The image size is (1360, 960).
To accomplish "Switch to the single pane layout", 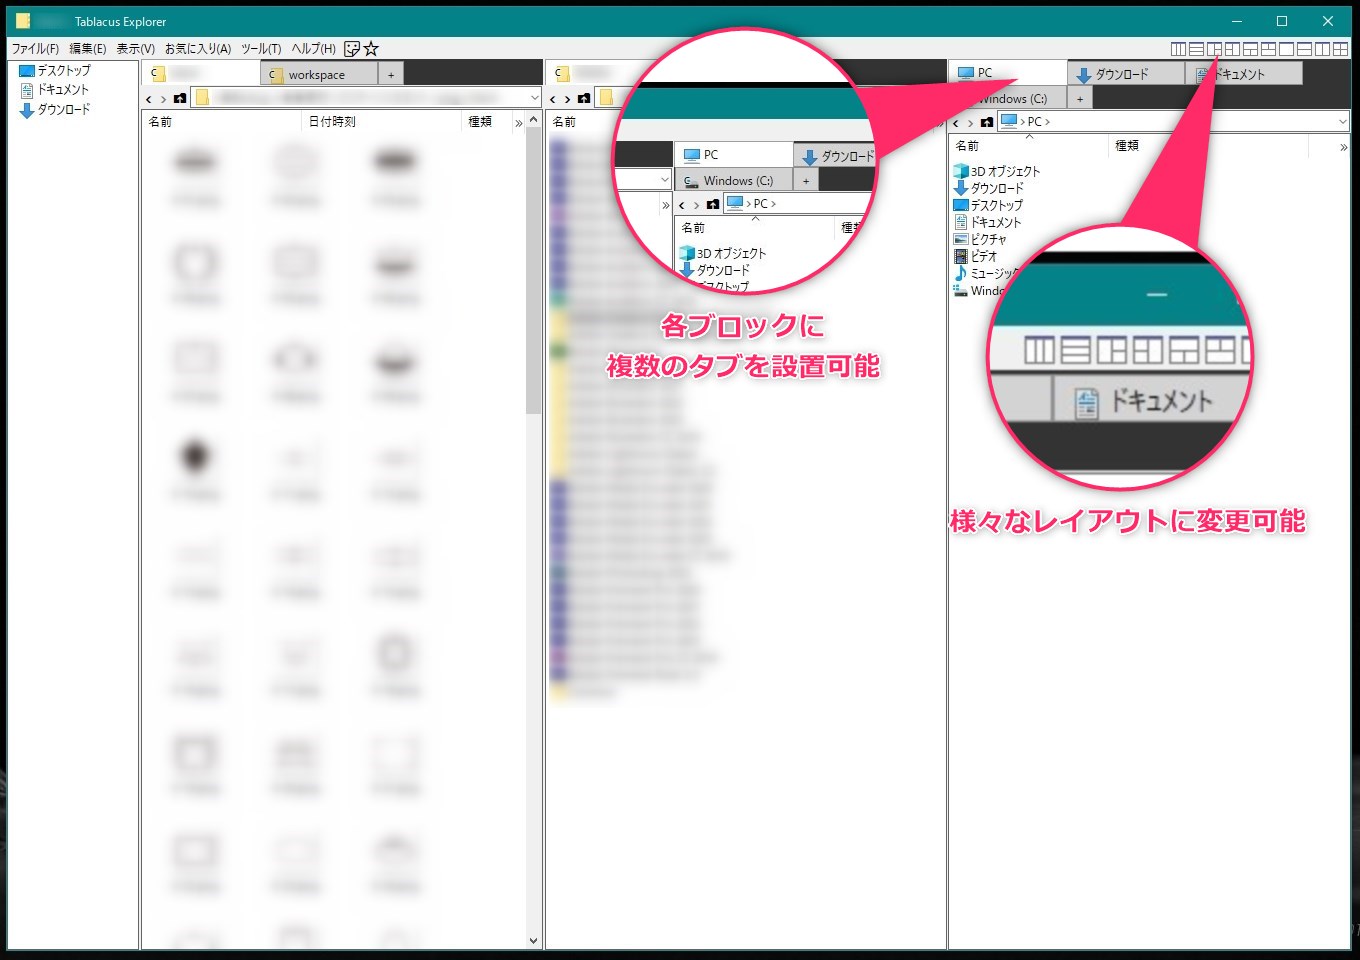I will coord(1286,48).
